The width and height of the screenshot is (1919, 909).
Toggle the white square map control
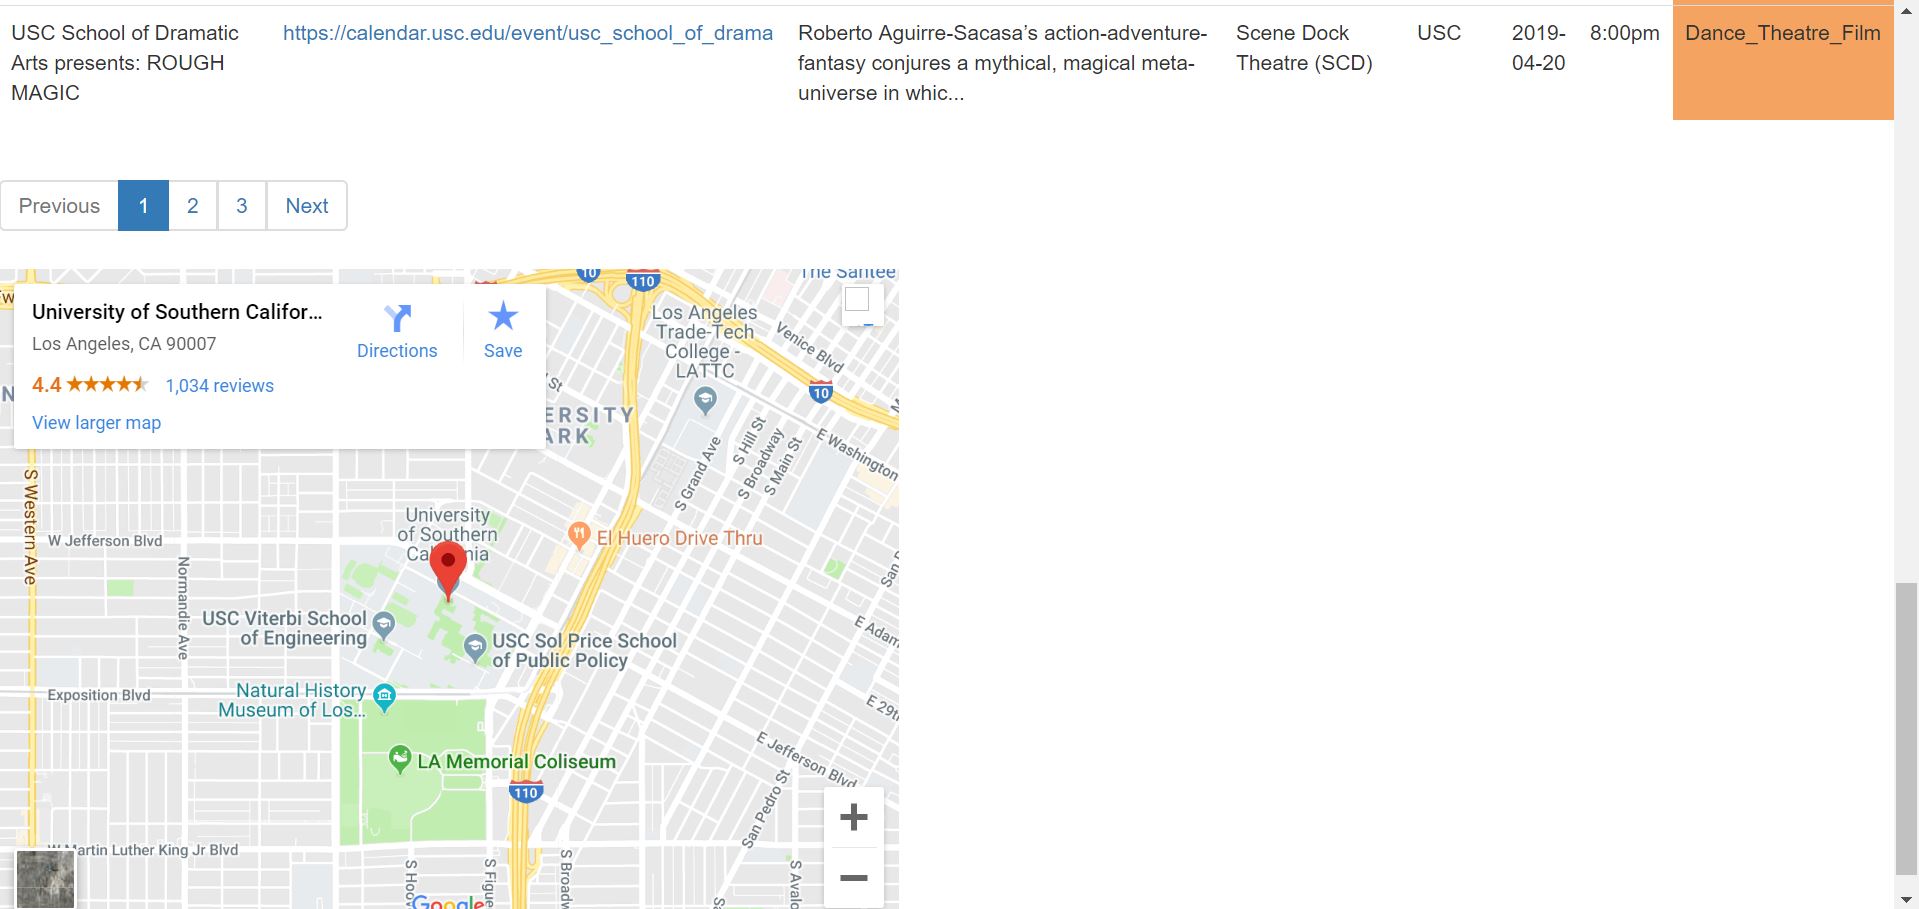[x=857, y=299]
